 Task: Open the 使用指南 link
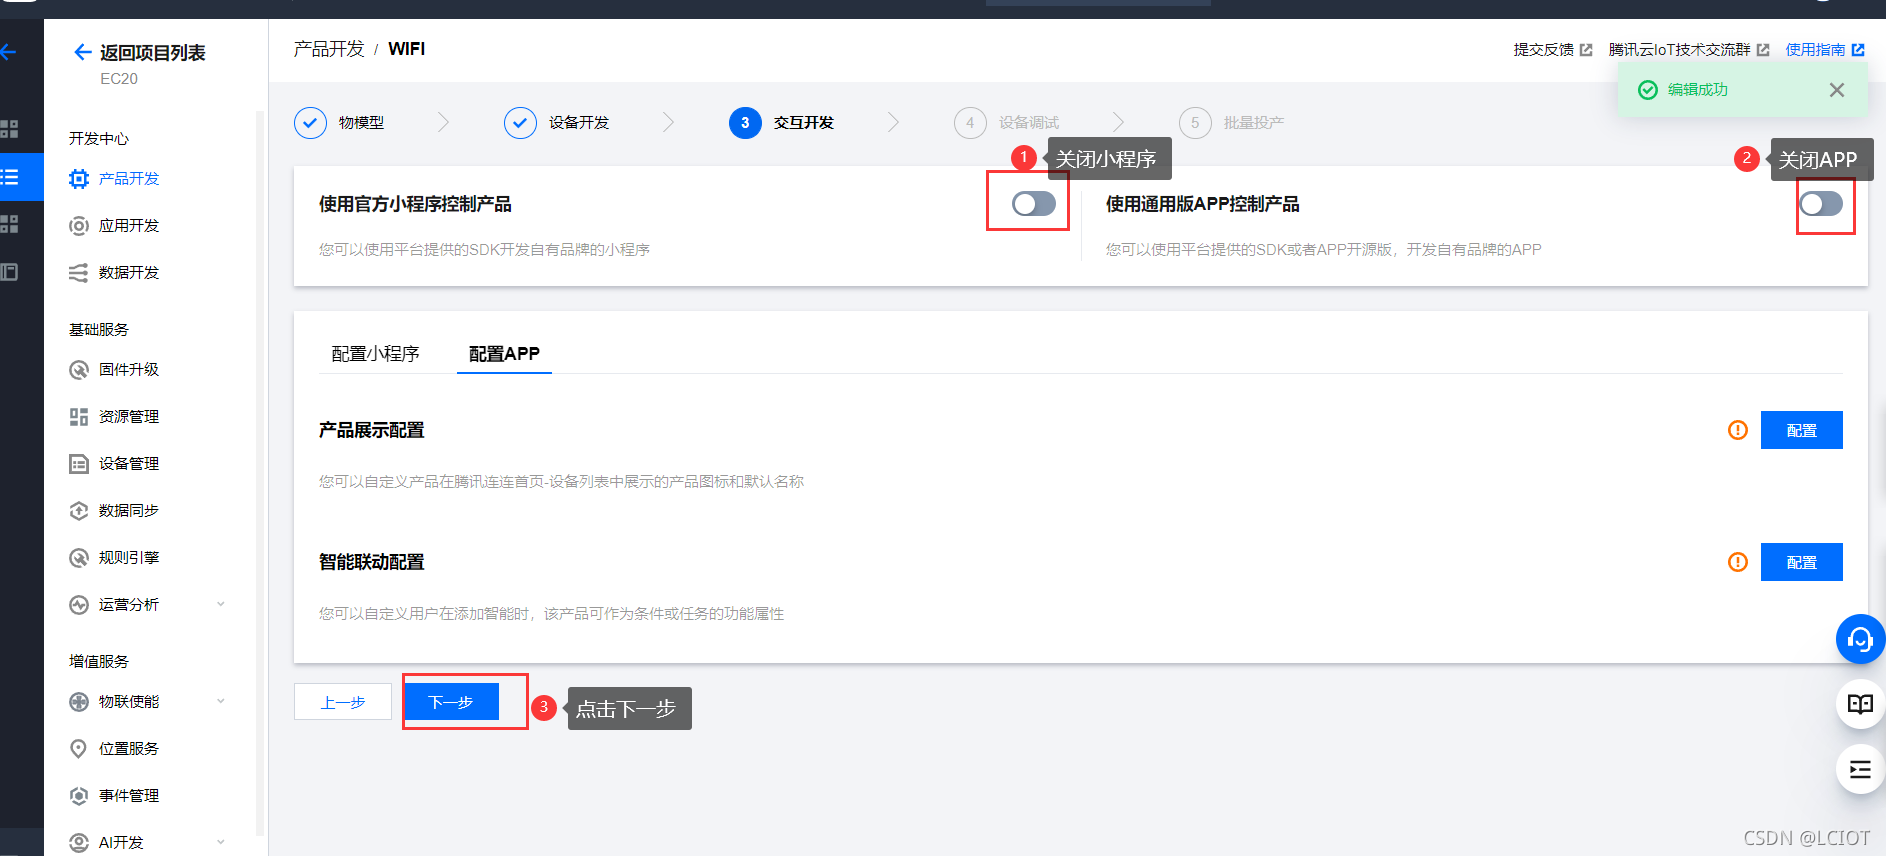[x=1815, y=50]
